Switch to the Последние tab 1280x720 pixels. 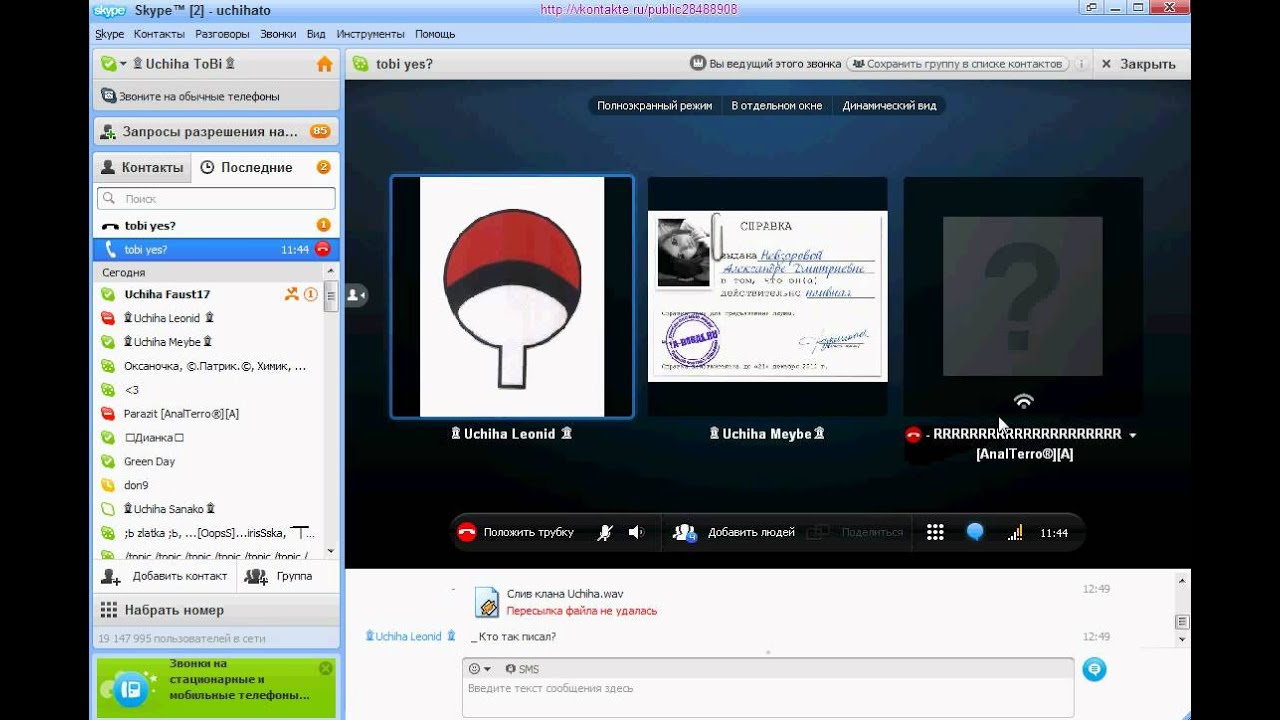(246, 167)
